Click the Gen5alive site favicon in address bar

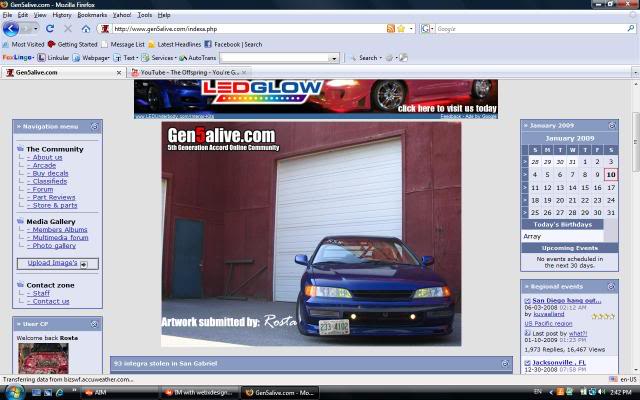[105, 29]
